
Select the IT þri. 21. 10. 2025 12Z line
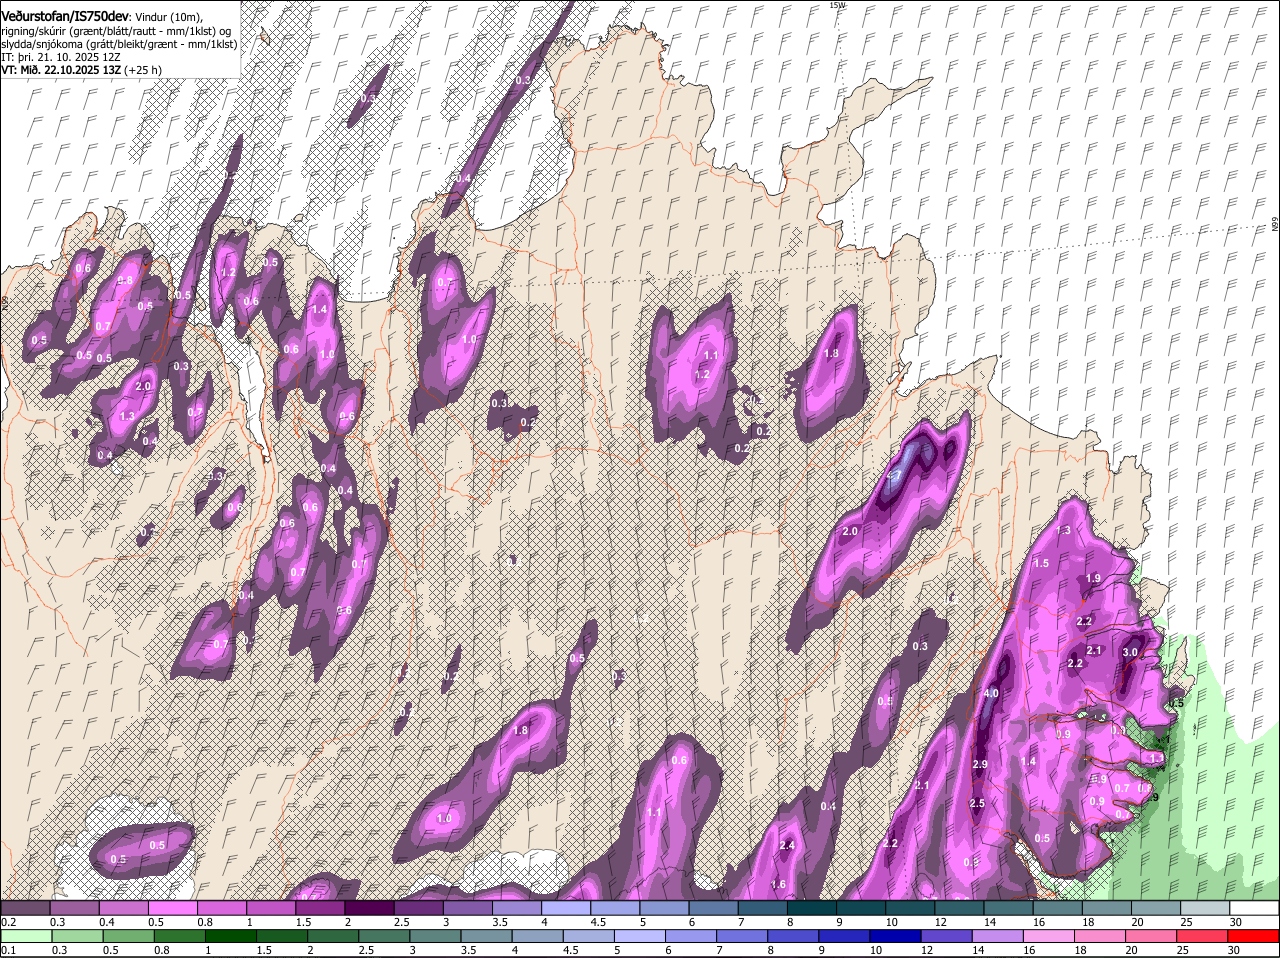tap(61, 57)
